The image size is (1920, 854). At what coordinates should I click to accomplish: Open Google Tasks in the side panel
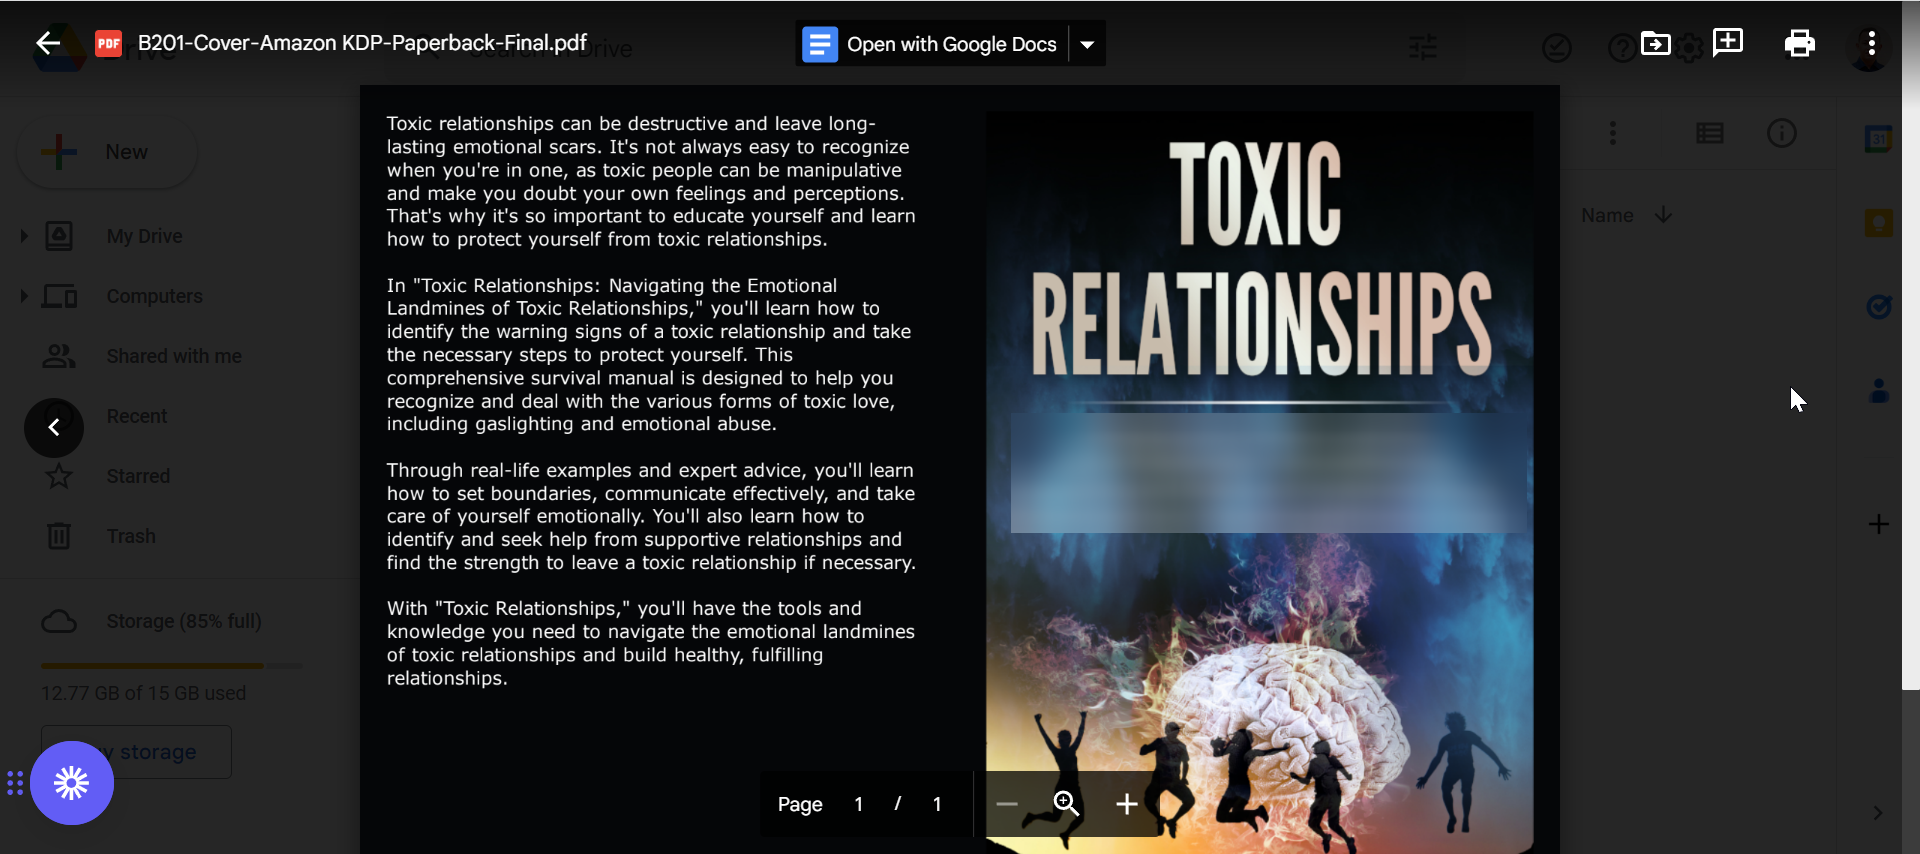pos(1879,307)
